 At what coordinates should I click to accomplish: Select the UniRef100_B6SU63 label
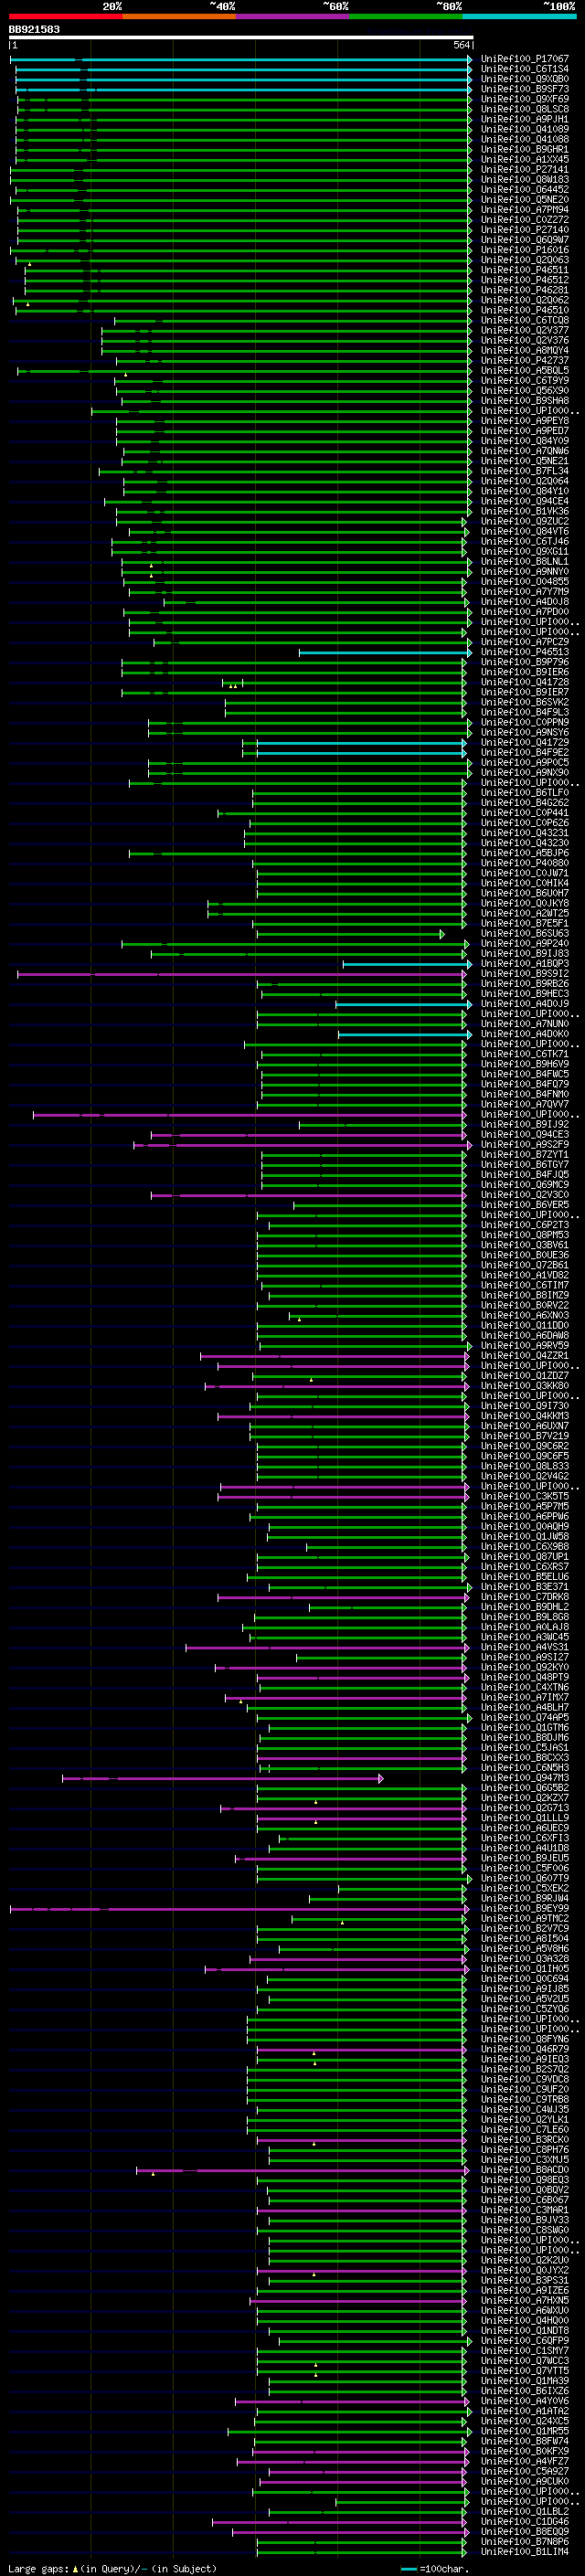tap(525, 933)
